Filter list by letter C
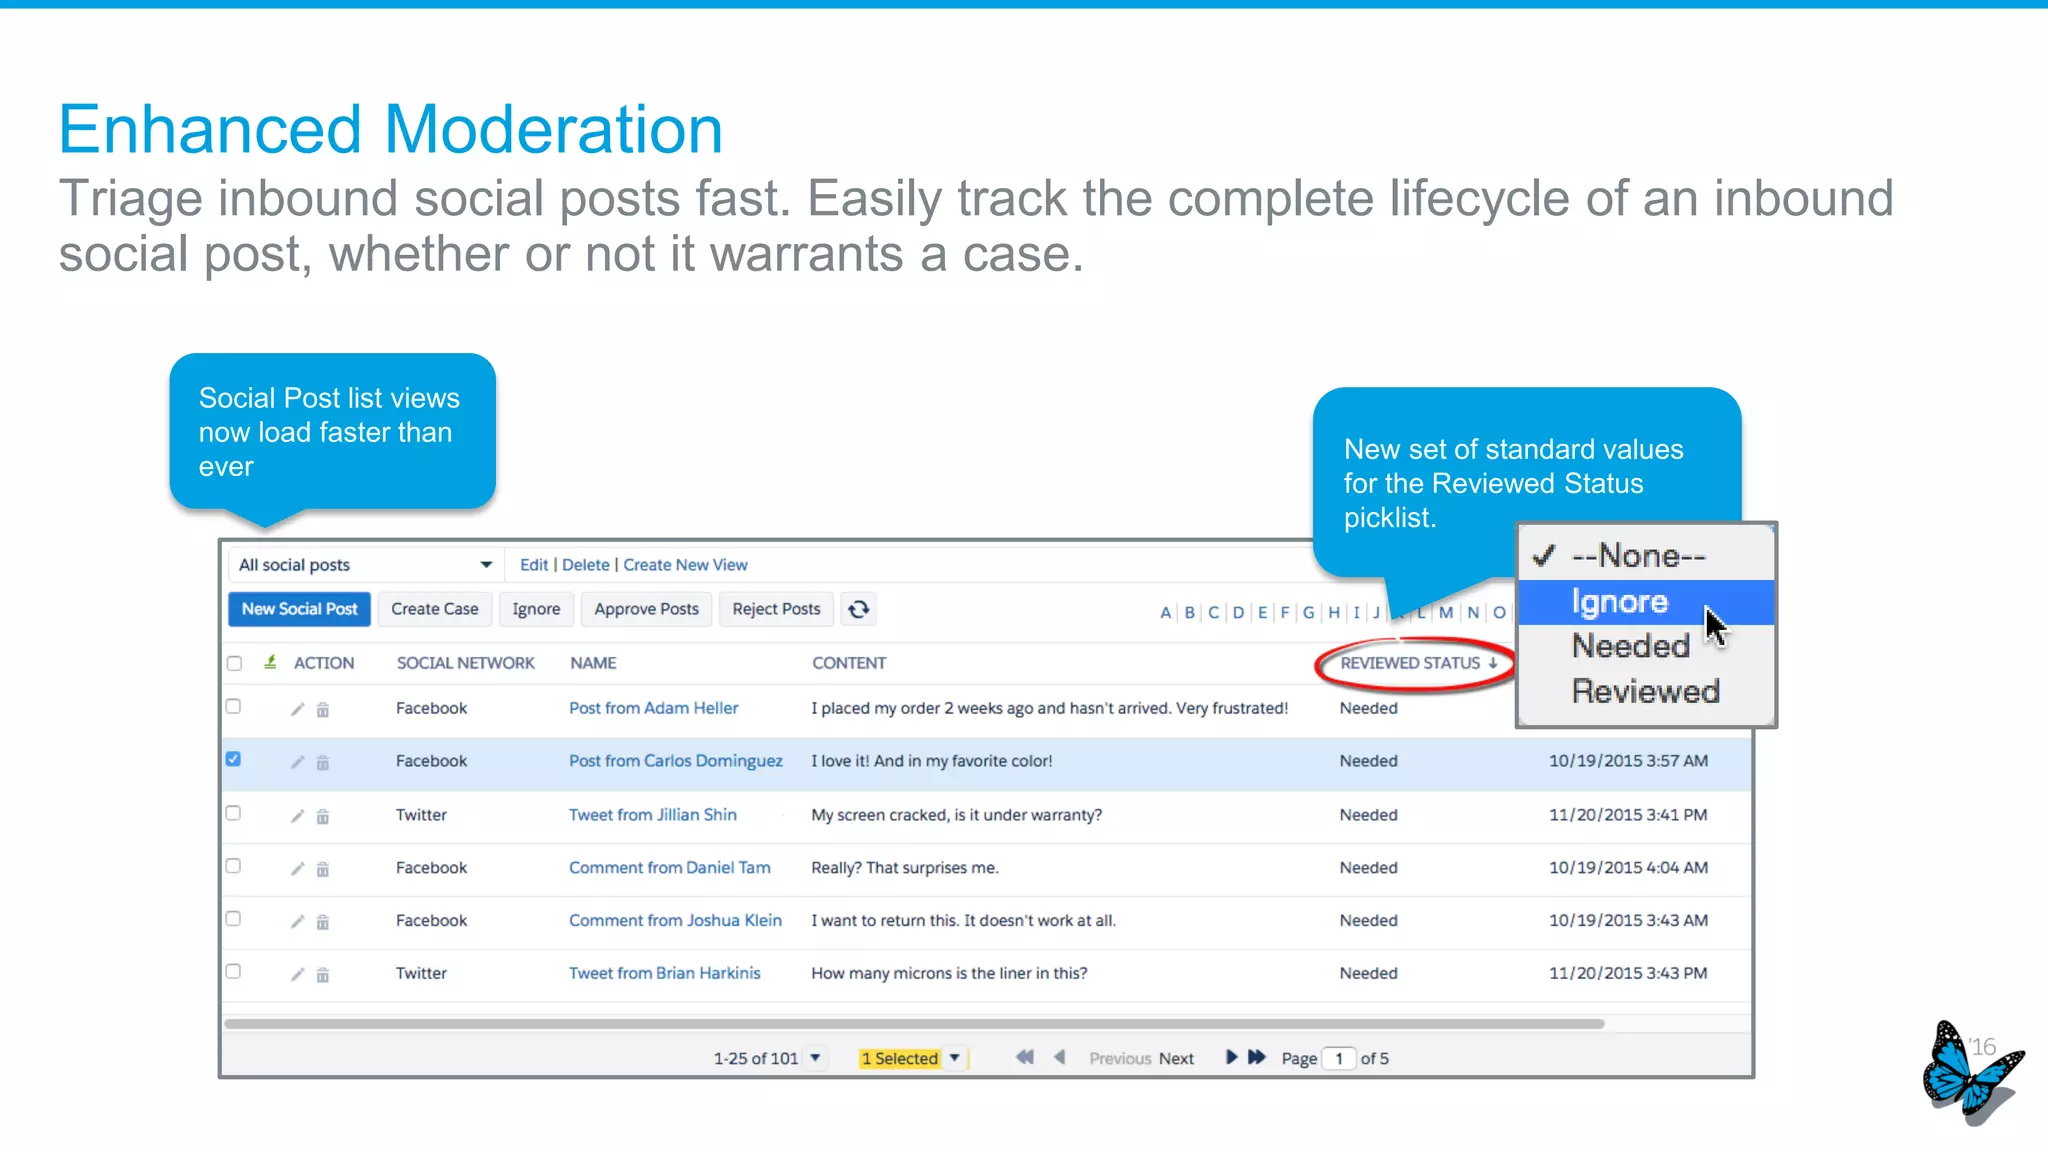The height and width of the screenshot is (1152, 2048). pos(1214,613)
